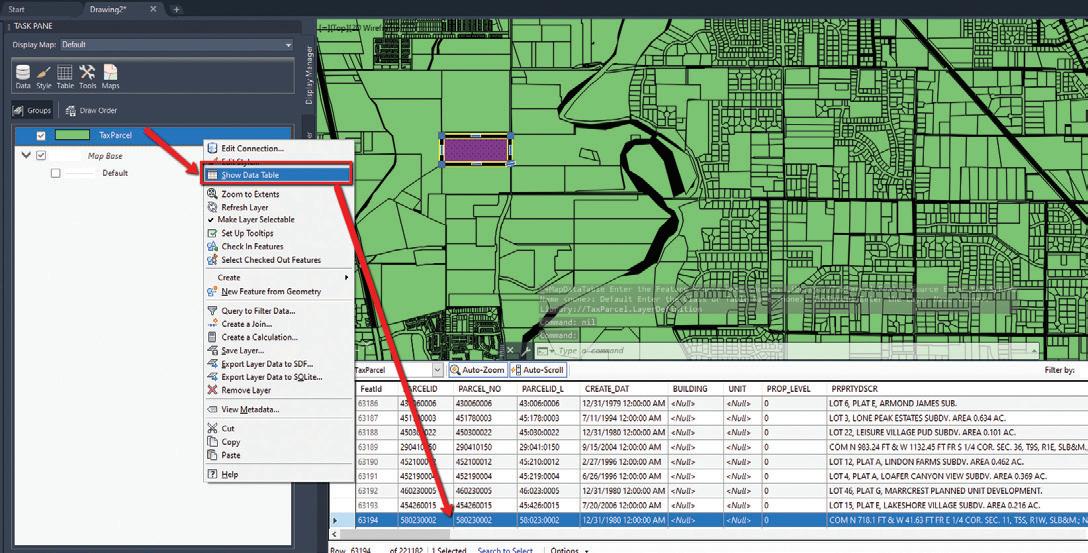1088x553 pixels.
Task: Click cell 46:023:0005 in PARCELID_L column
Action: (548, 491)
